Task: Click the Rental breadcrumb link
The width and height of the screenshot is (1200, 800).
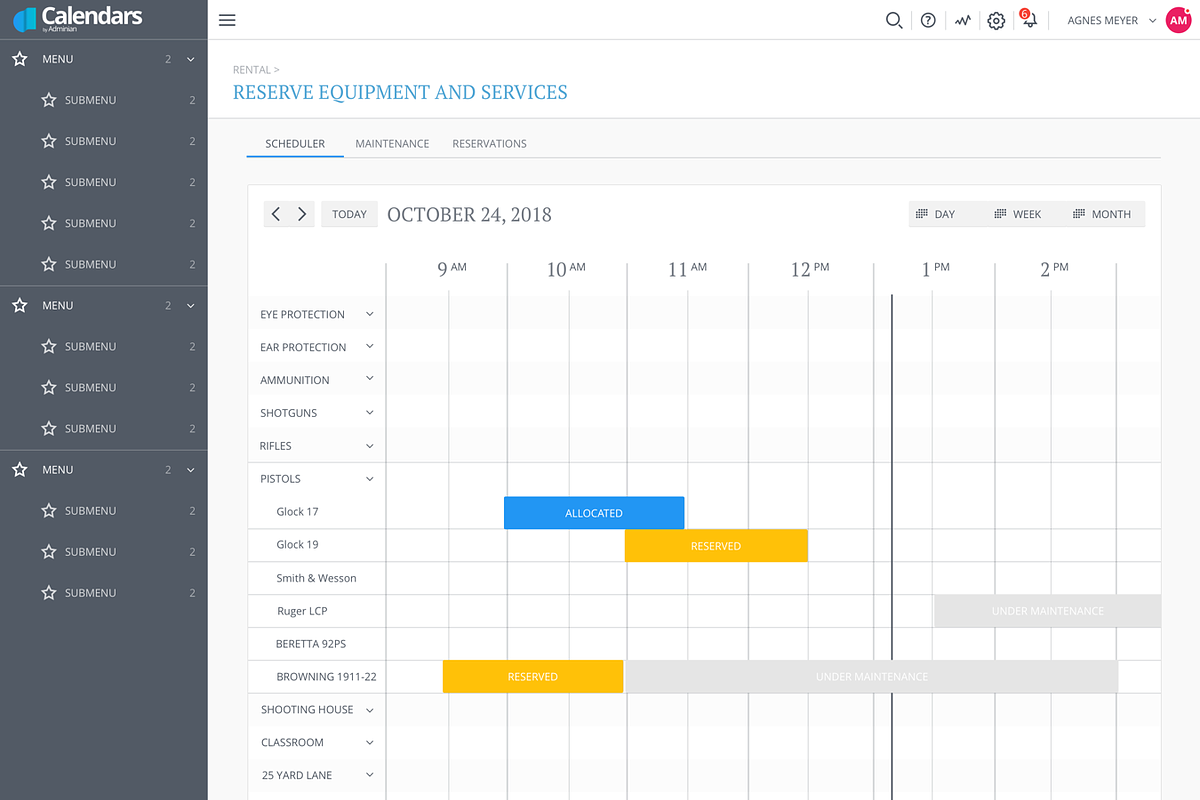Action: (252, 70)
